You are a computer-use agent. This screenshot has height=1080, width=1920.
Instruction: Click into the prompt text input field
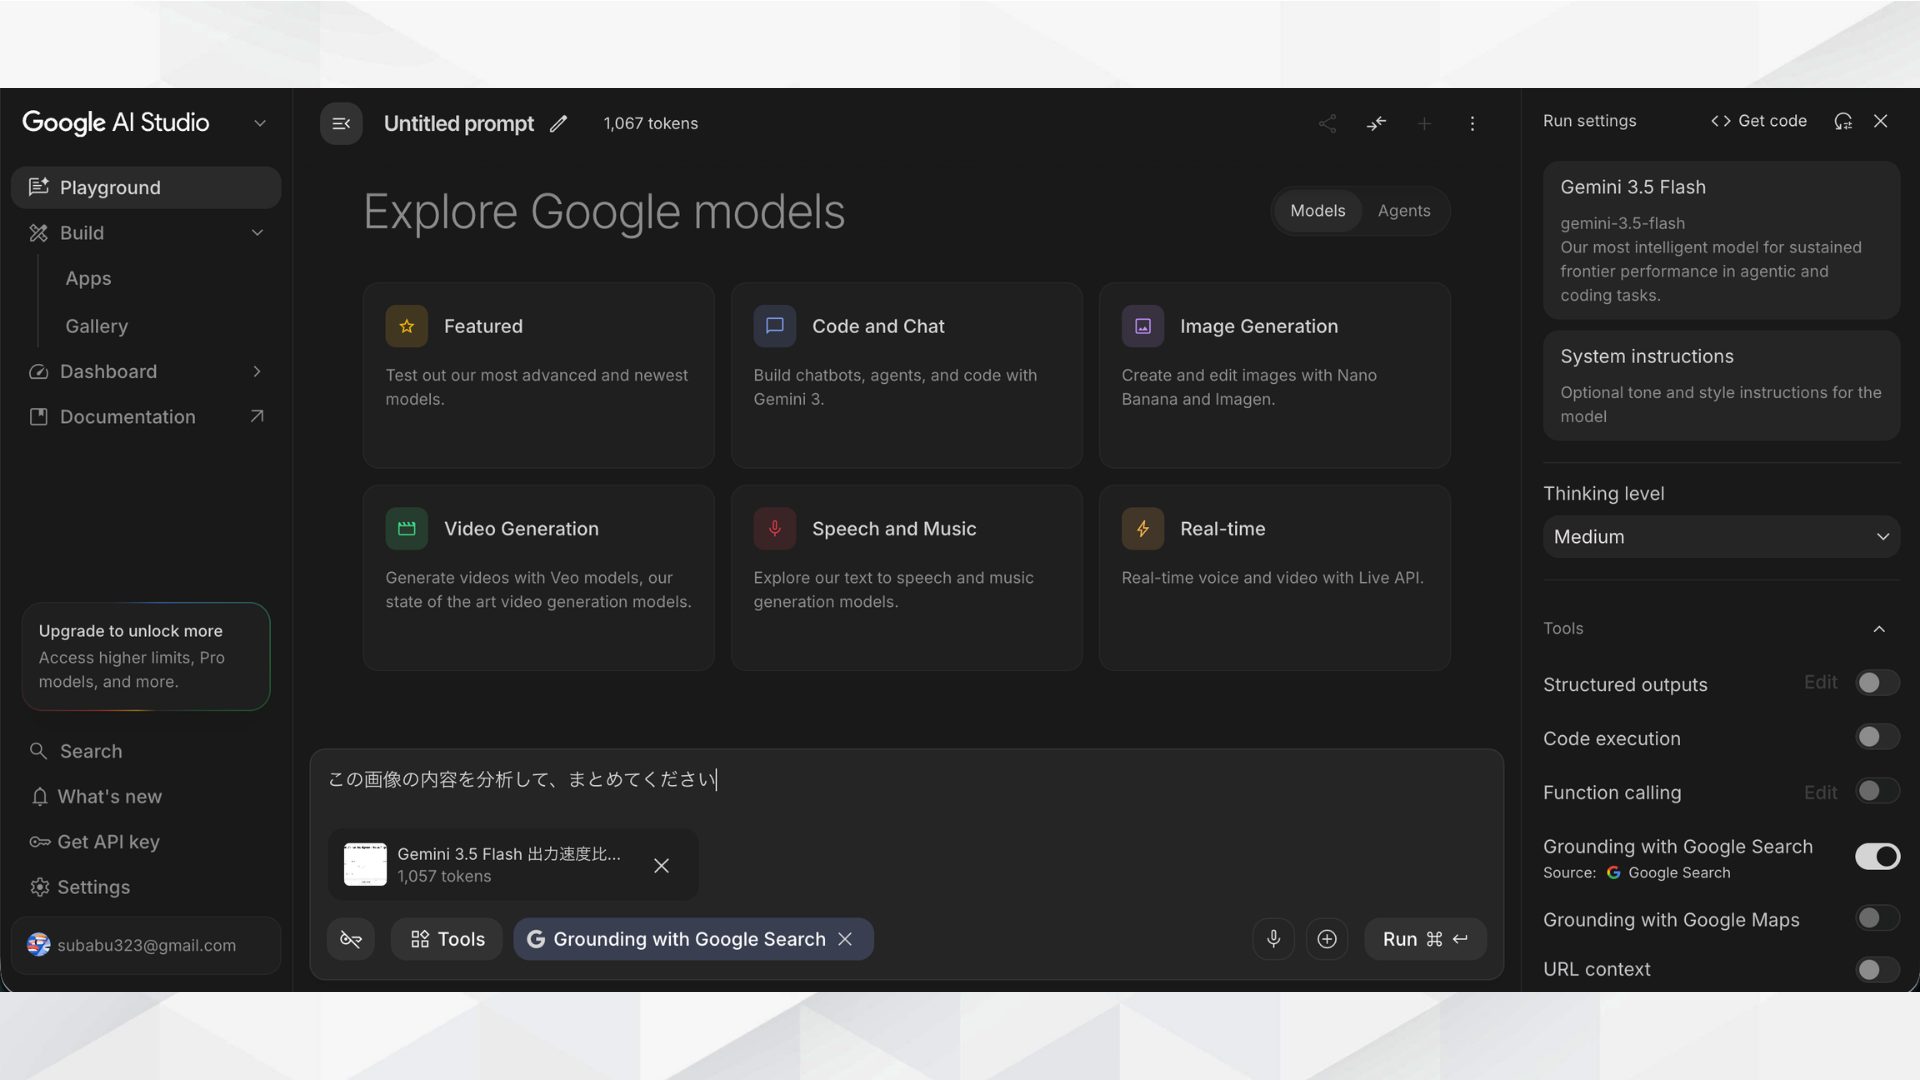pyautogui.click(x=906, y=780)
